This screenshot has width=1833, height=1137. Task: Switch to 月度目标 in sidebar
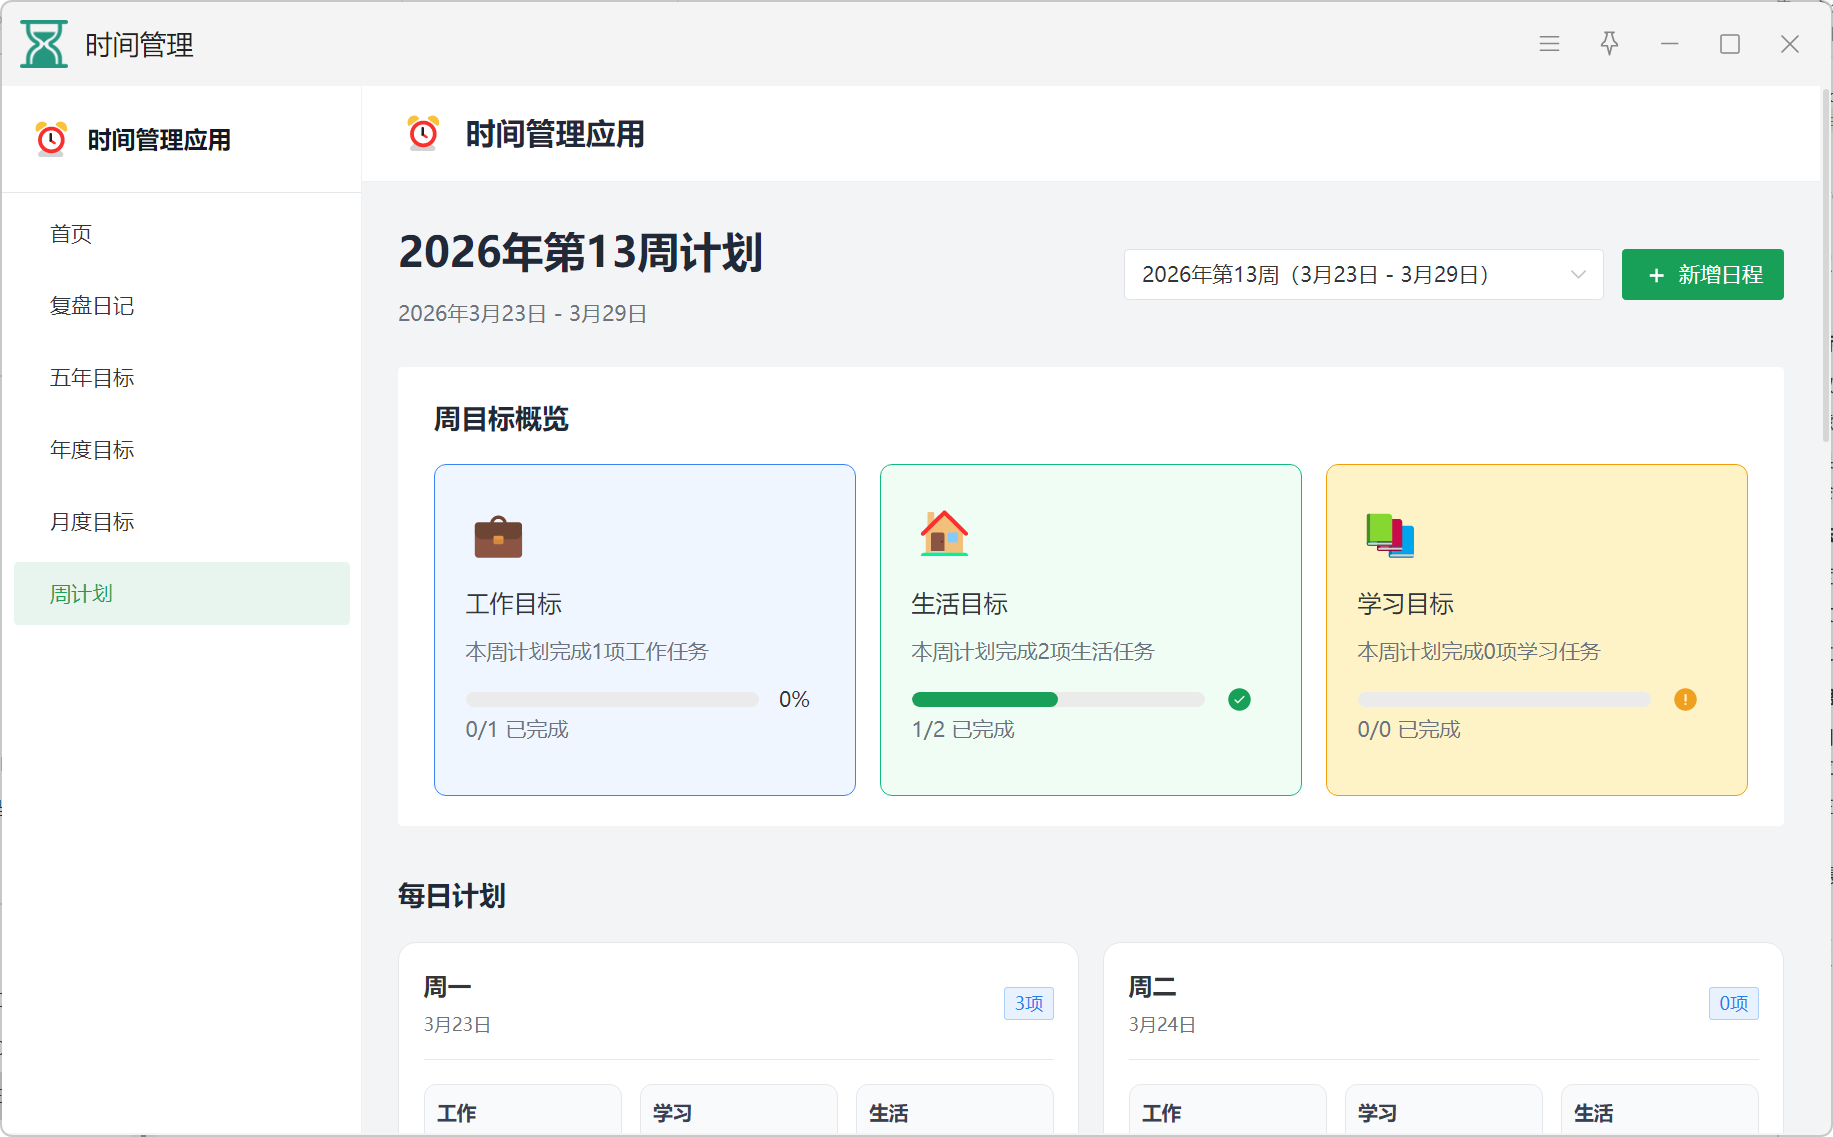click(x=92, y=522)
